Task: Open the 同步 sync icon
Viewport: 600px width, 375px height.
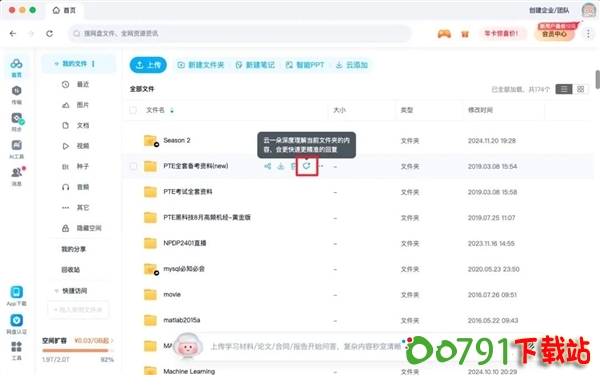Action: click(17, 119)
